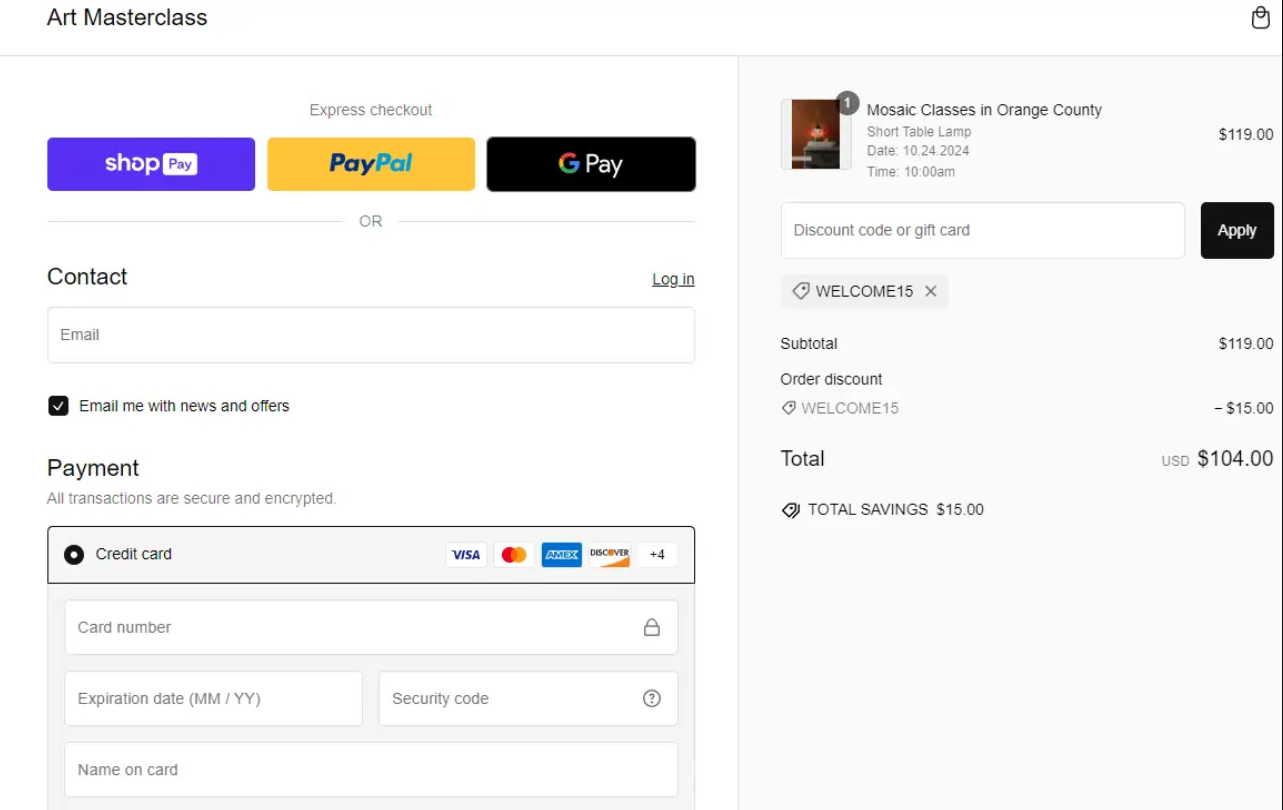Click the Short Table Lamp variant text
1283x810 pixels.
tap(919, 132)
